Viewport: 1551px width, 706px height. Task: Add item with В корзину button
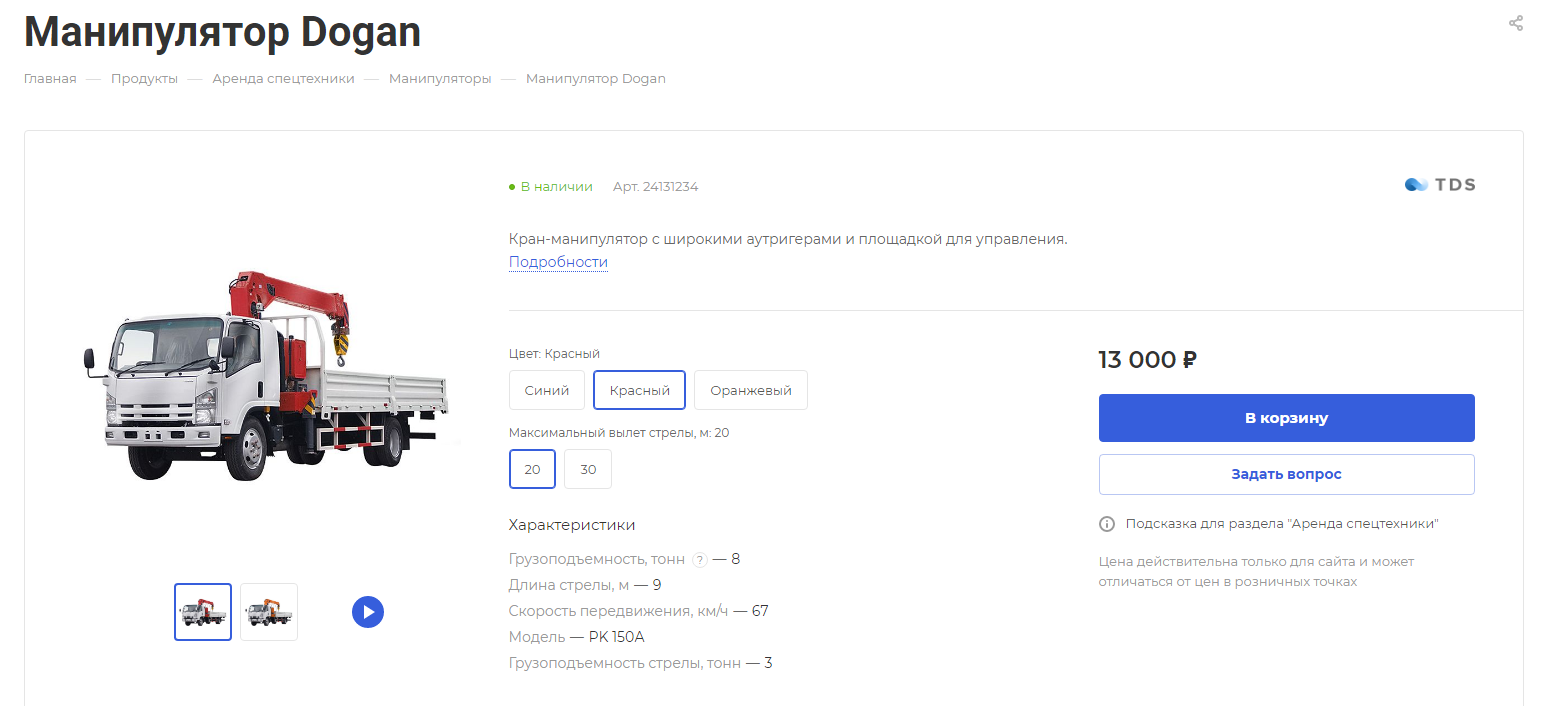(1286, 418)
